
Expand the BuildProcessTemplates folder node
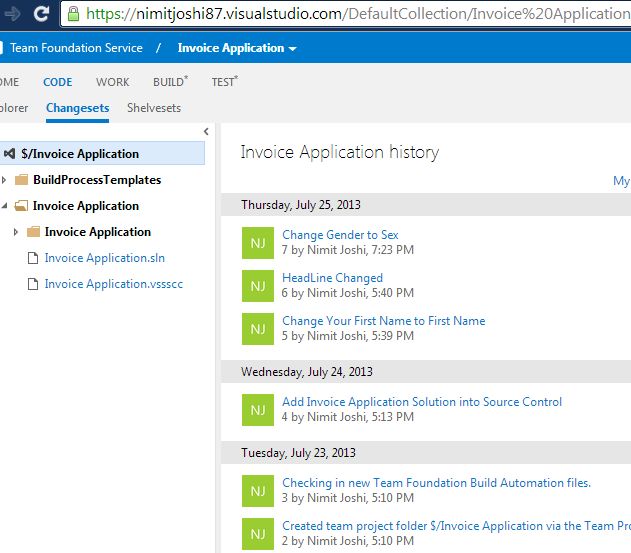coord(5,180)
